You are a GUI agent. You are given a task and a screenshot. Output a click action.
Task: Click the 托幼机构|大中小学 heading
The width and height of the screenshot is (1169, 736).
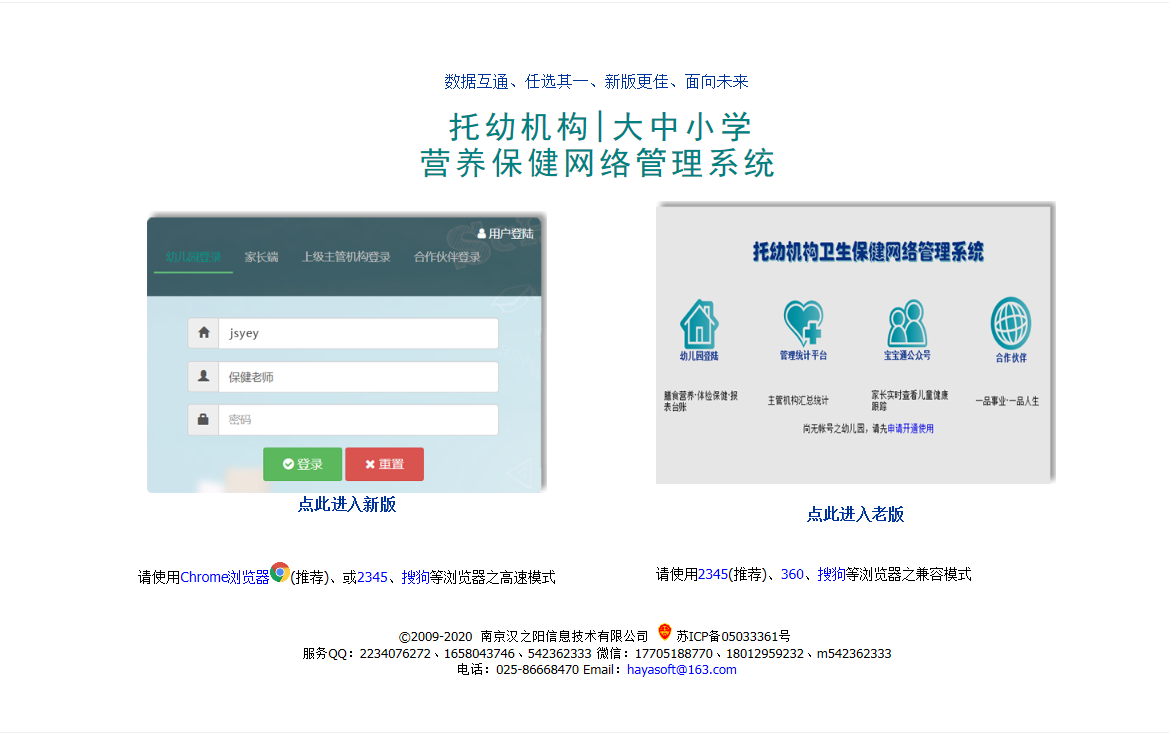tap(600, 127)
